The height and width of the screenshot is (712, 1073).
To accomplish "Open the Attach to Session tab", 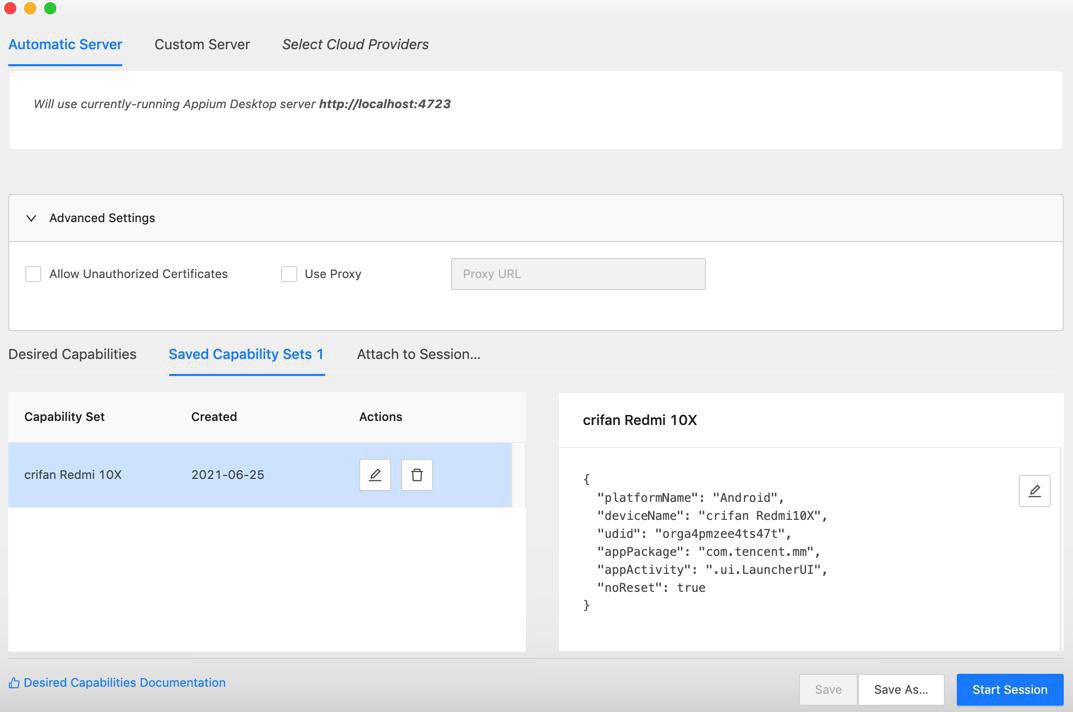I will pos(418,354).
